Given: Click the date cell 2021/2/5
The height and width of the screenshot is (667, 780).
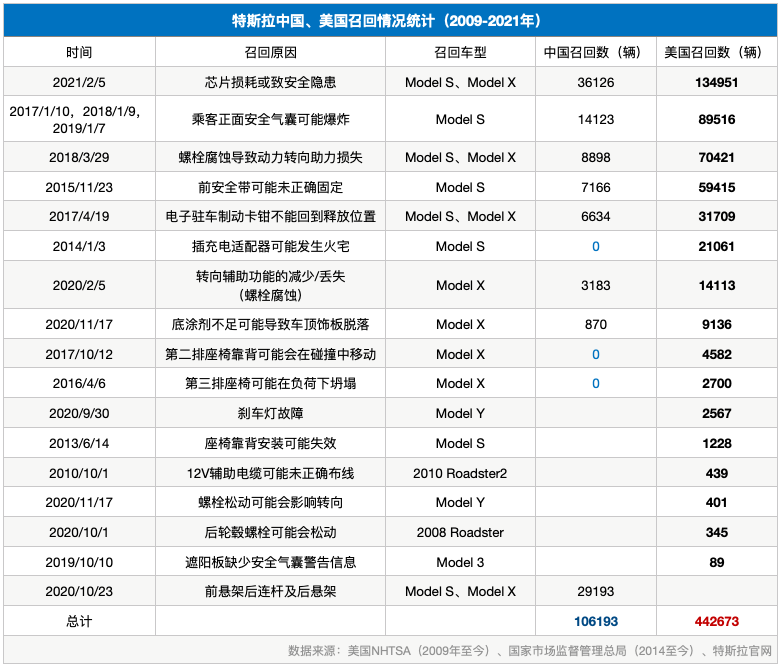Looking at the screenshot, I should (79, 82).
